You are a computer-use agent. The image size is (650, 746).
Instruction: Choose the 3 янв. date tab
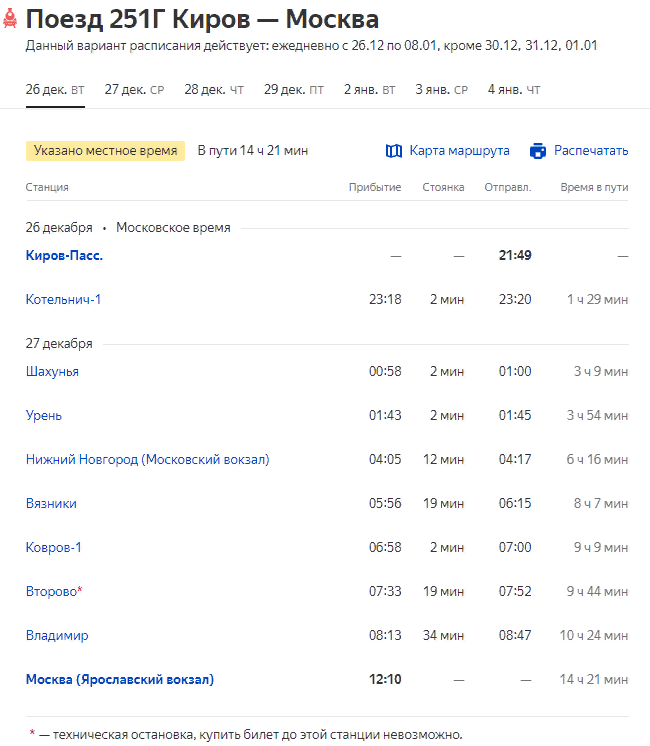tap(441, 89)
